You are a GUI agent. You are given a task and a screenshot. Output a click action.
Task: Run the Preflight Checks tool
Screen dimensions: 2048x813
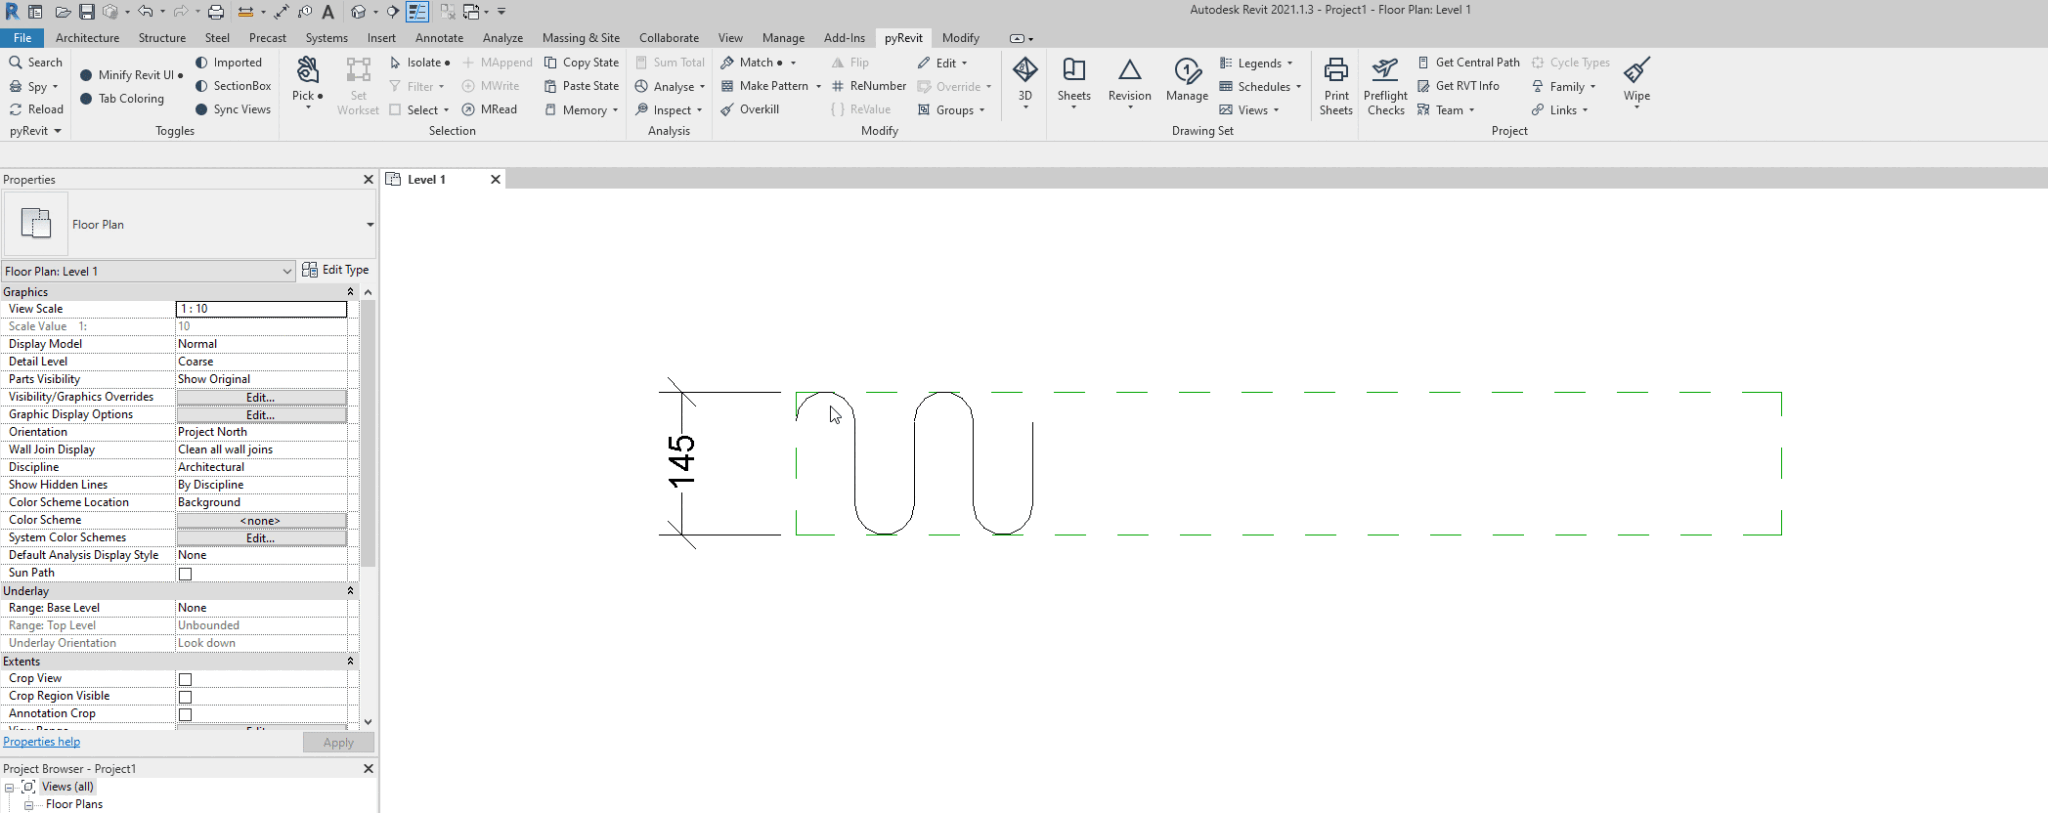1385,86
